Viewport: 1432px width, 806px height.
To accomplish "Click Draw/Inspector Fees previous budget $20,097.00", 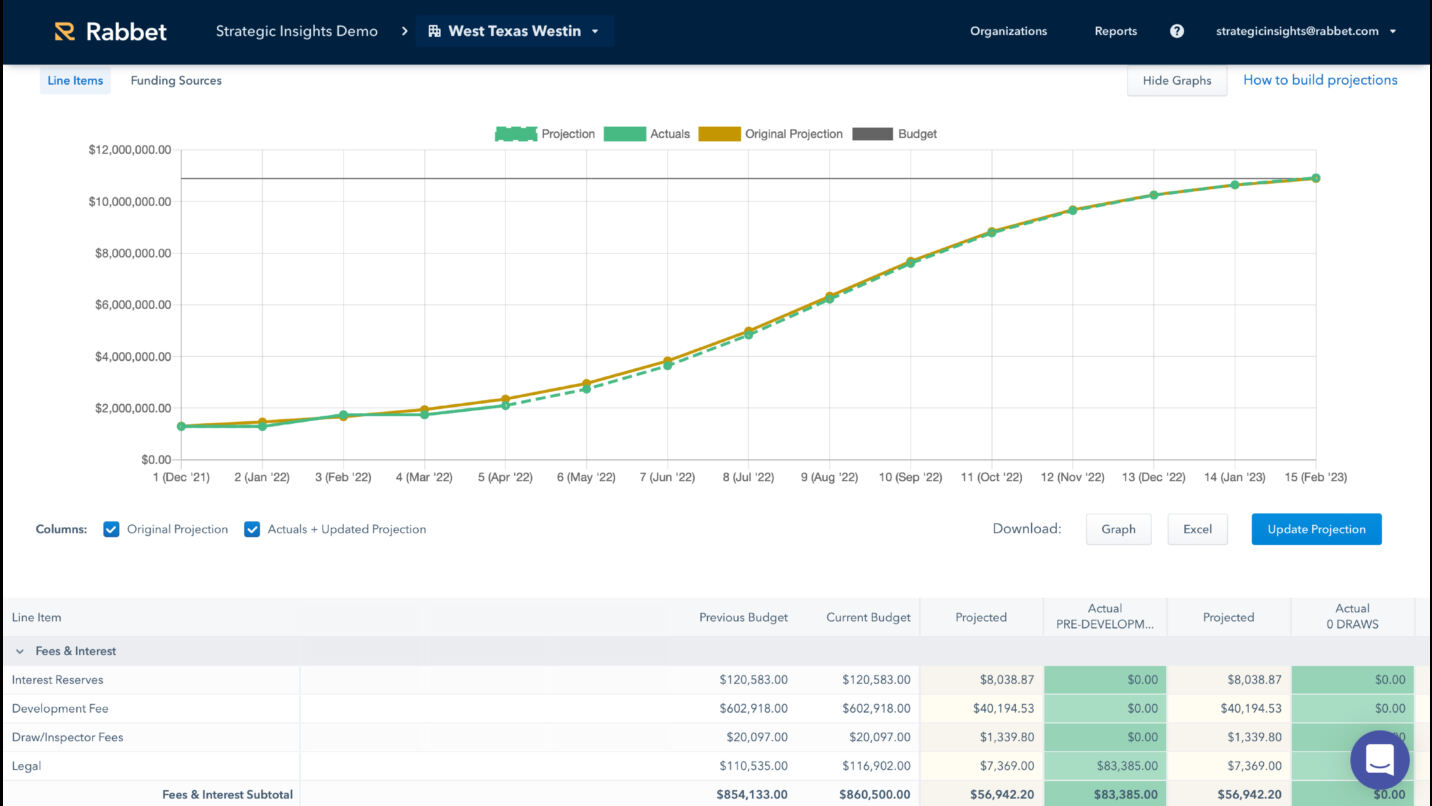I will [757, 737].
